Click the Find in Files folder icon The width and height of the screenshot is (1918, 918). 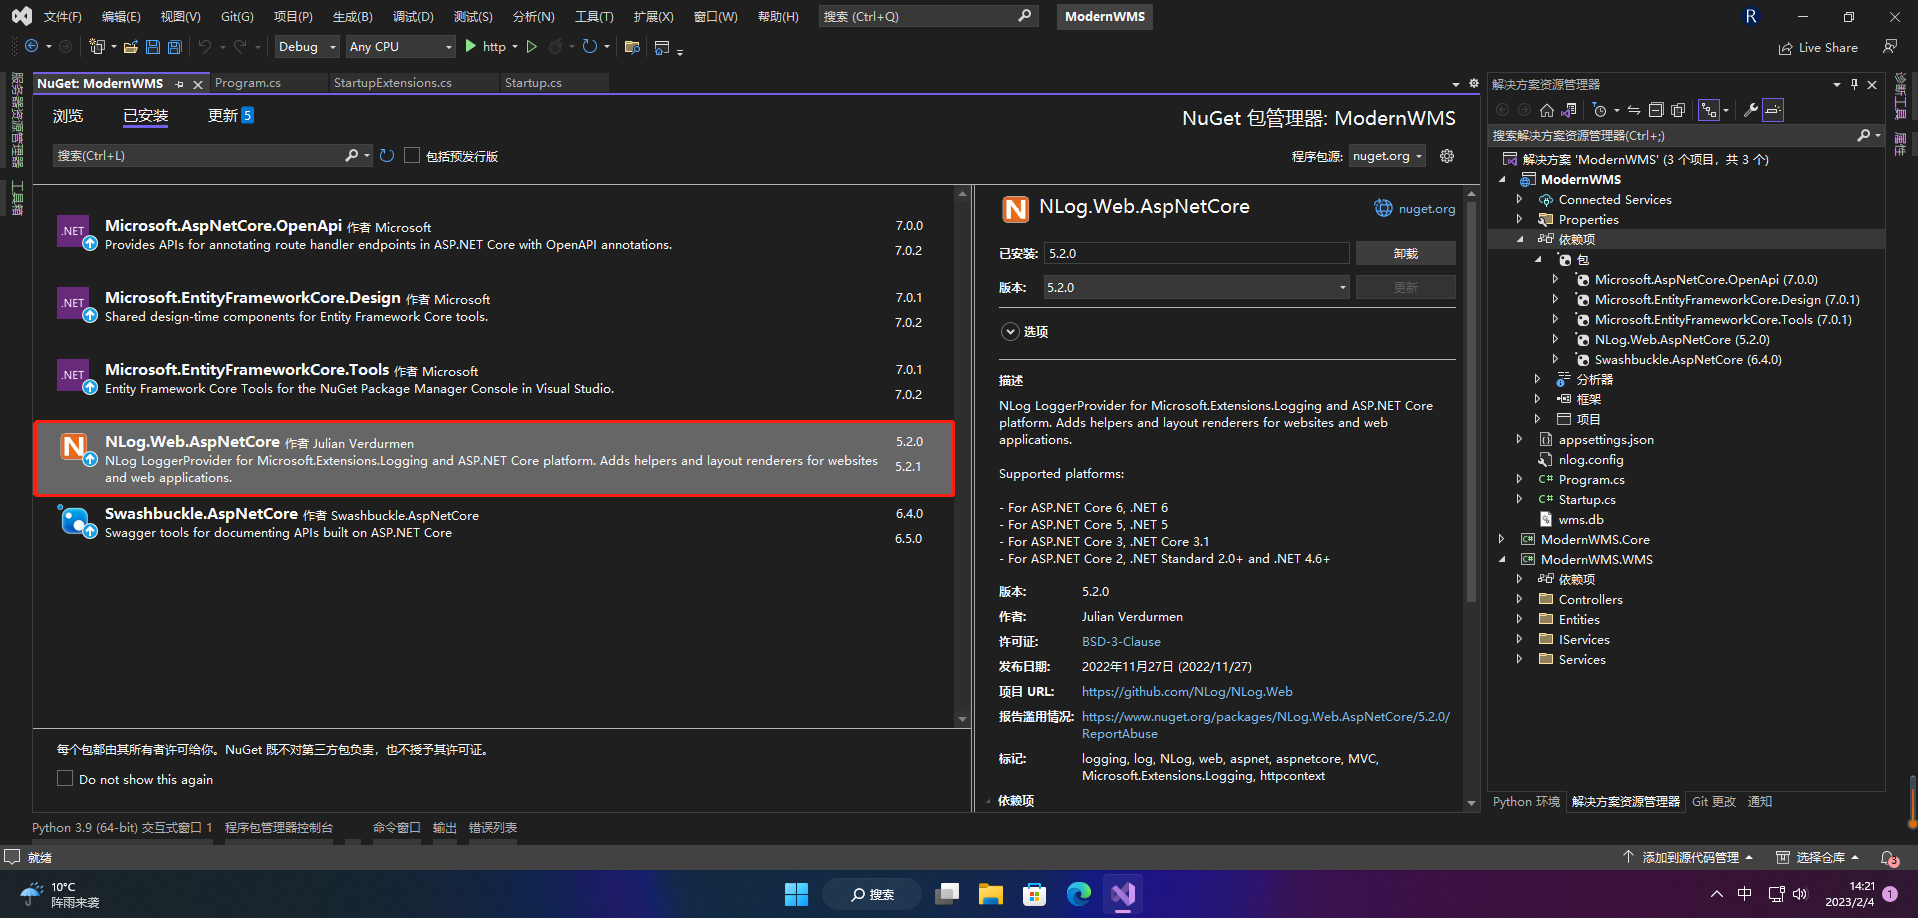coord(632,47)
